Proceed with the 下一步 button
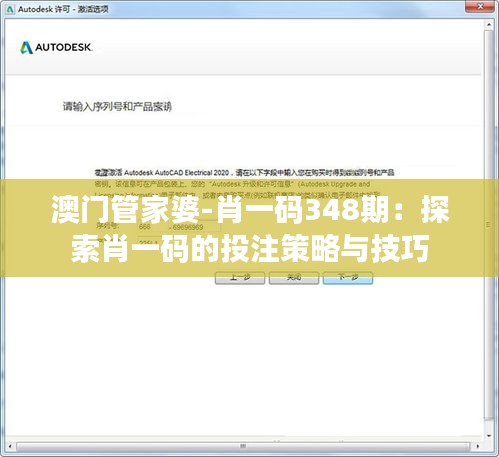 pyautogui.click(x=348, y=277)
